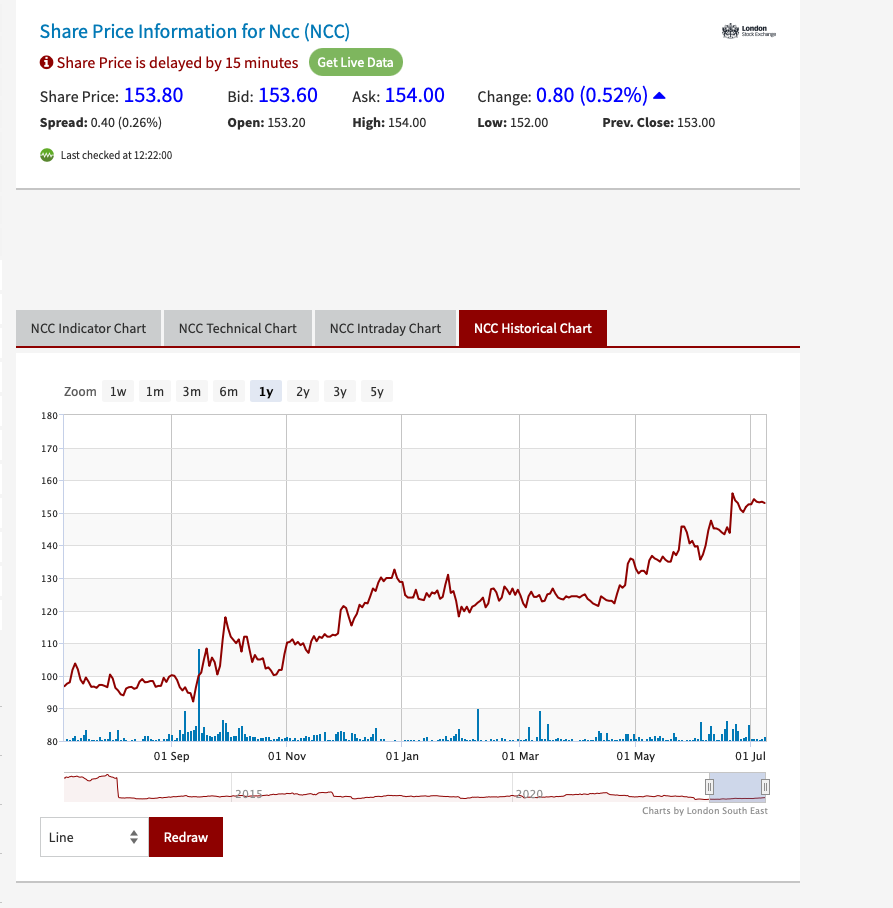Viewport: 893px width, 908px height.
Task: Click the Last checked at 12:22:00 text
Action: 116,155
